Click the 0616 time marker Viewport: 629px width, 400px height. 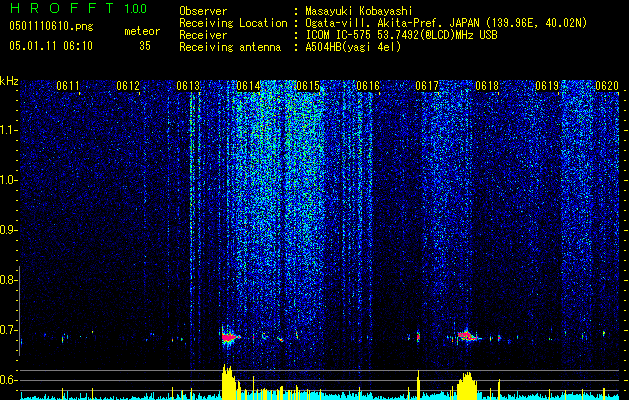[x=368, y=86]
